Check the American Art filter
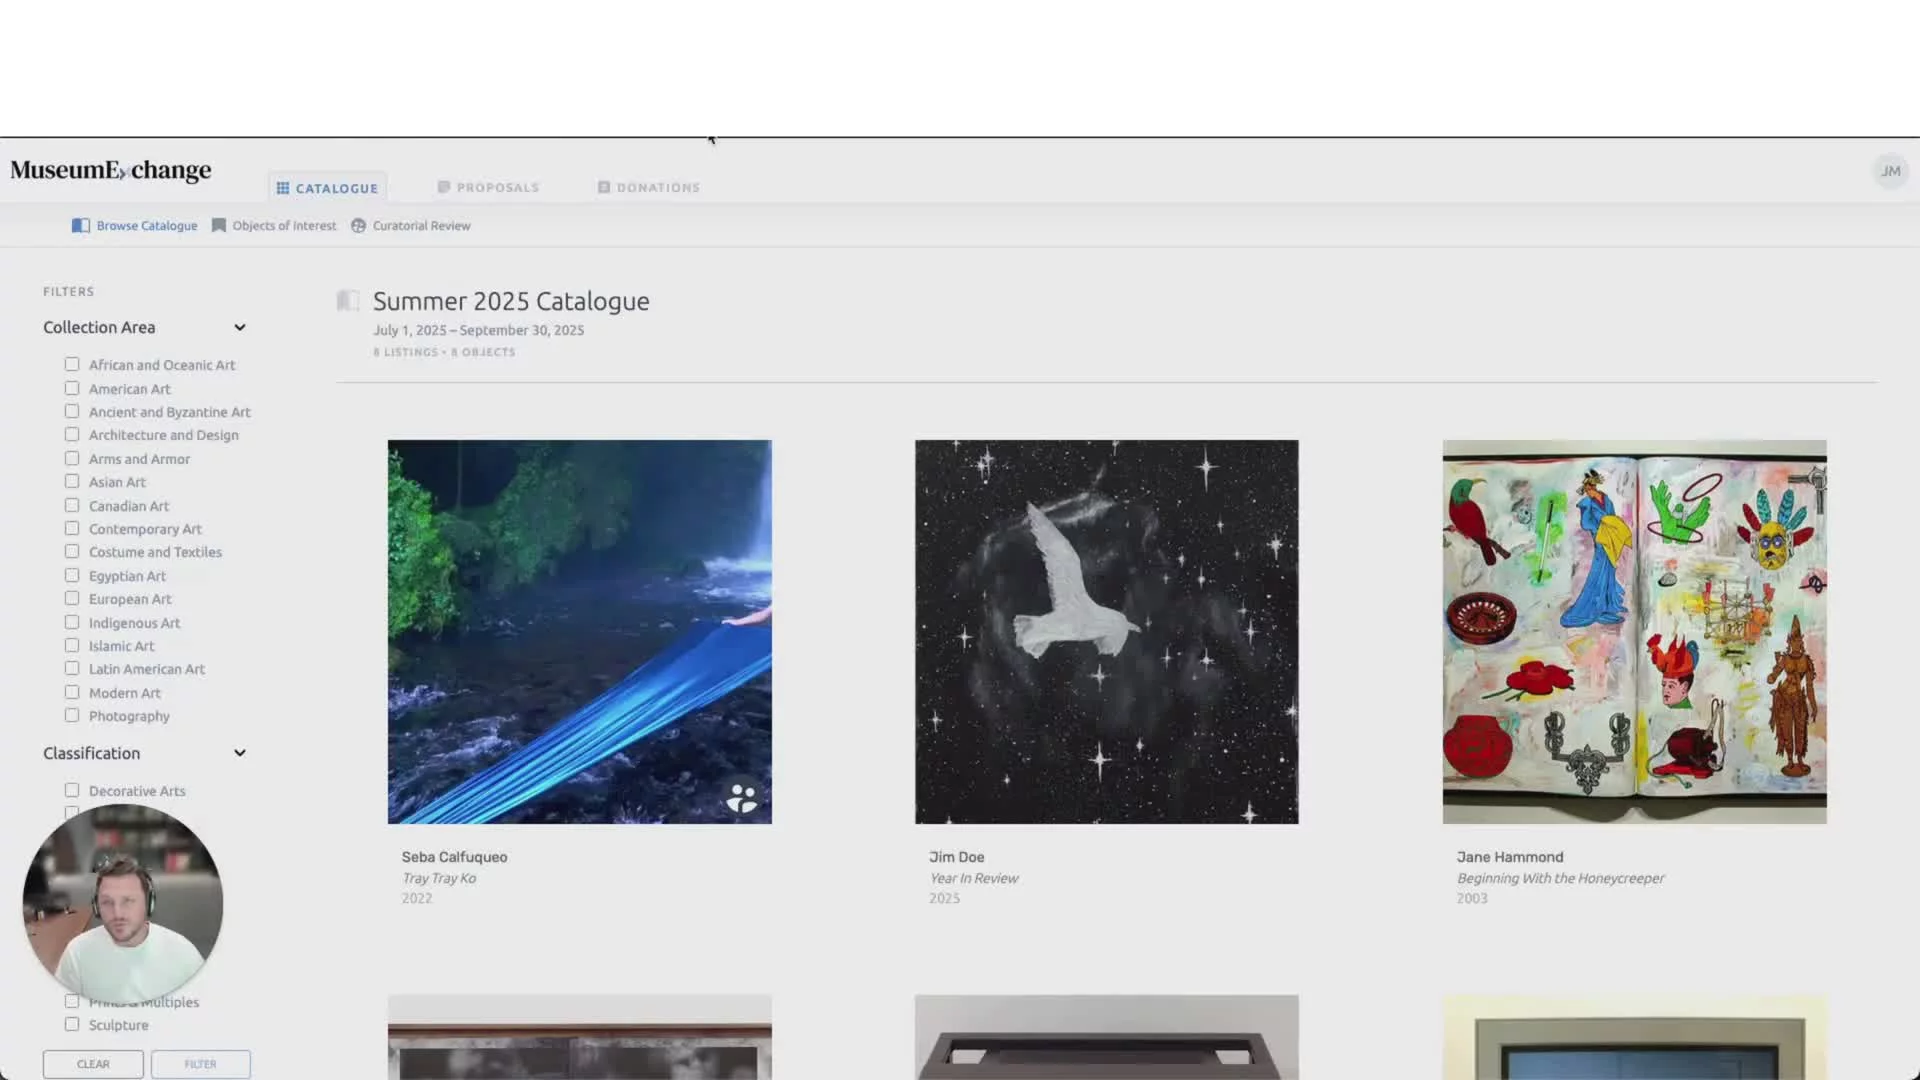The image size is (1920, 1080). click(x=72, y=389)
